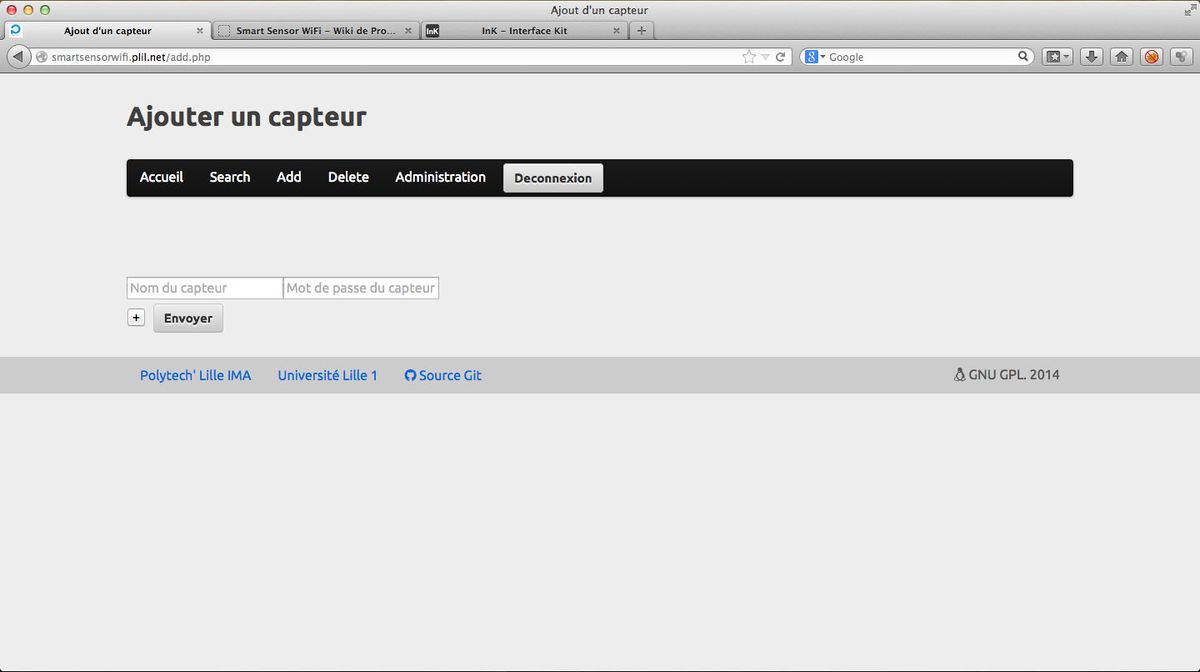Open a new tab with plus button
The height and width of the screenshot is (672, 1200).
click(x=642, y=30)
